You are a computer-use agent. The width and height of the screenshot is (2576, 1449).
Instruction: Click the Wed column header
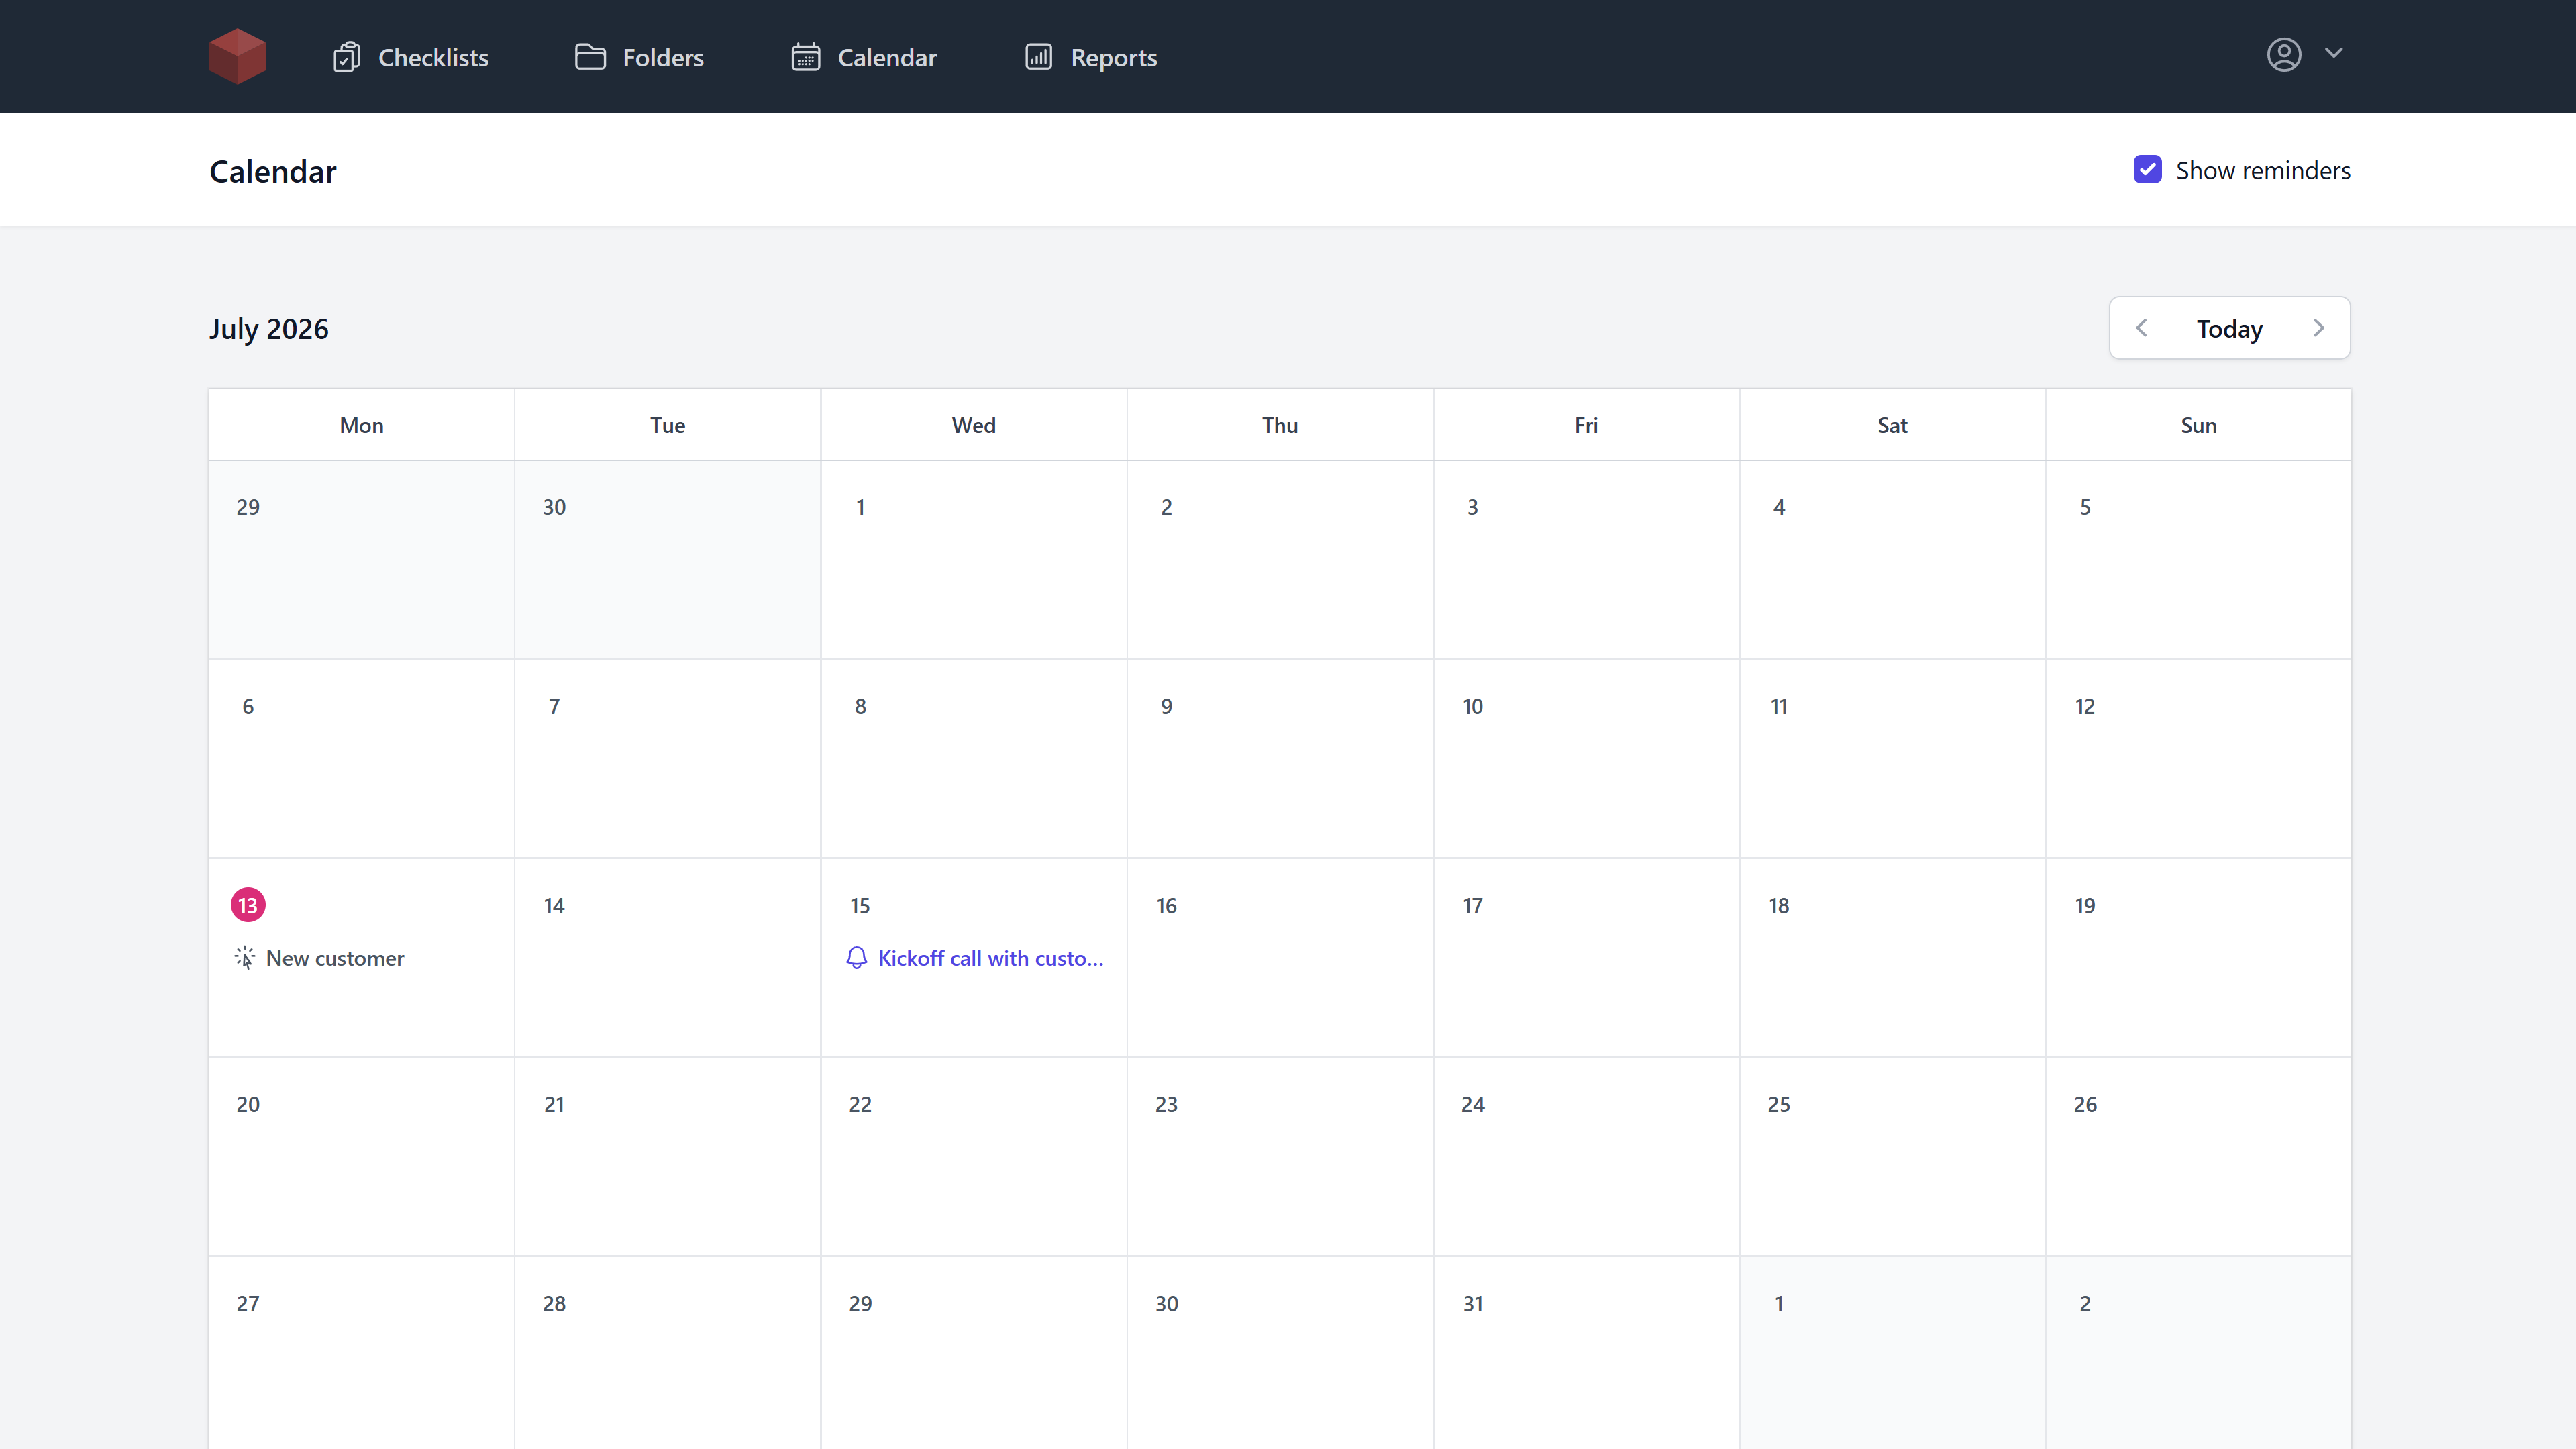974,425
